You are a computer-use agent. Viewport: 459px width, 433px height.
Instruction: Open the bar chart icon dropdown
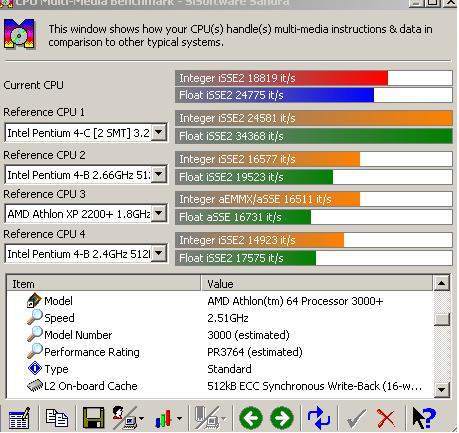pyautogui.click(x=179, y=418)
